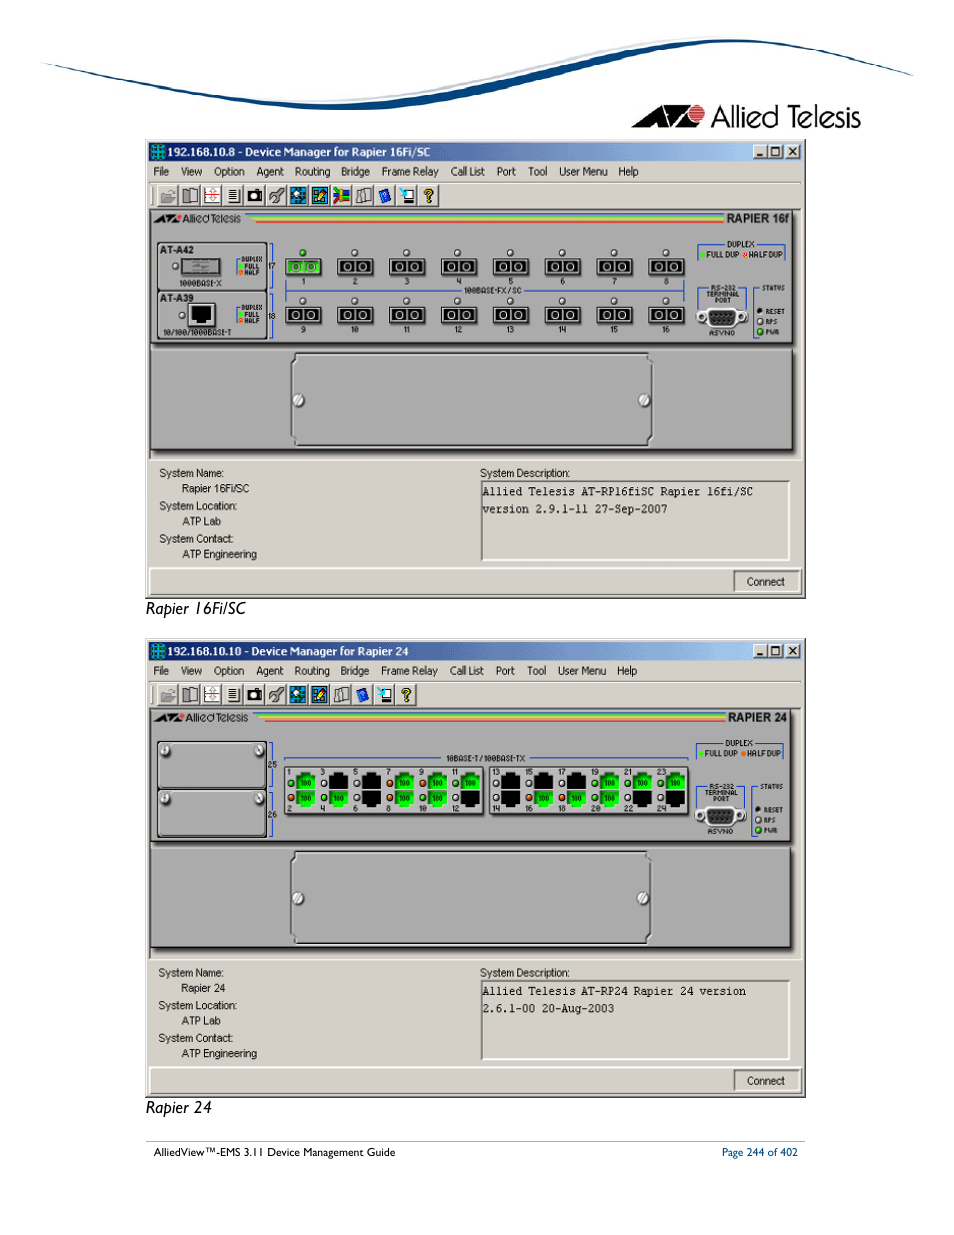954x1235 pixels.
Task: Click the camera snapshot icon in Rapier 16Fi/SC toolbar
Action: pos(255,196)
